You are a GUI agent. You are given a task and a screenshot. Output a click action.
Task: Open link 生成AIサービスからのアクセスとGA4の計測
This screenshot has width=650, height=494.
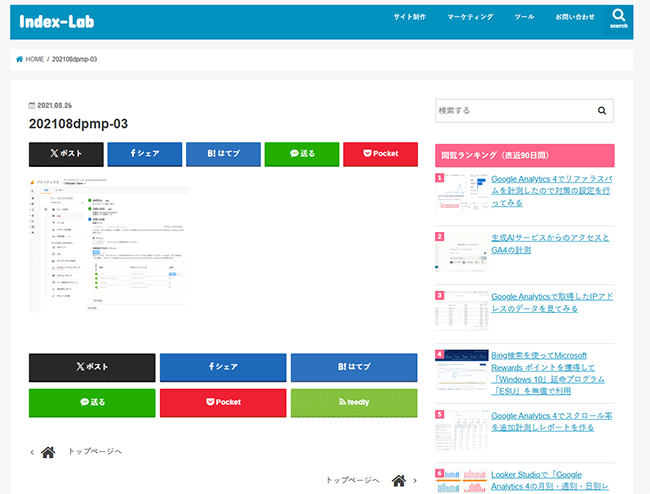click(x=550, y=244)
